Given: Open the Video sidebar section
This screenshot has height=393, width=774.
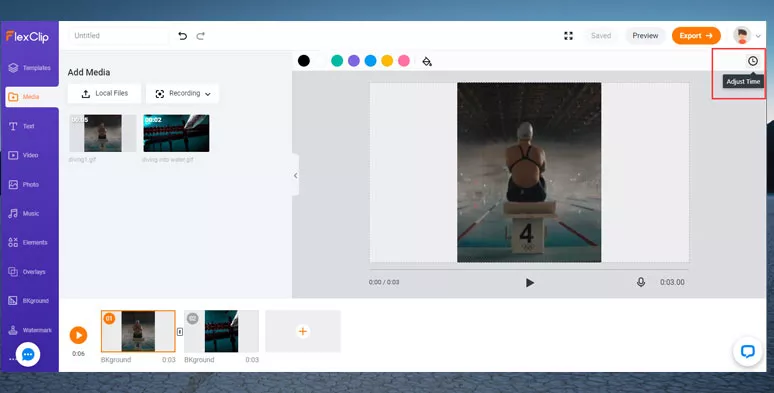Looking at the screenshot, I should click(x=24, y=155).
